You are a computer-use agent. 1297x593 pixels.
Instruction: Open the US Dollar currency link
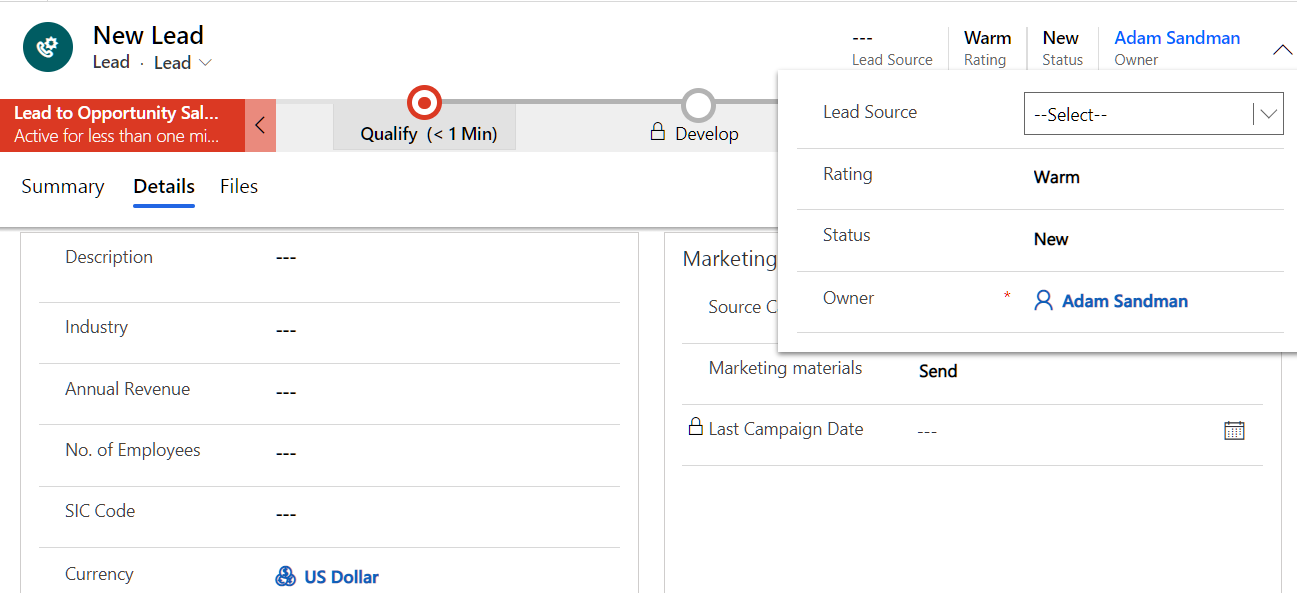tap(341, 577)
